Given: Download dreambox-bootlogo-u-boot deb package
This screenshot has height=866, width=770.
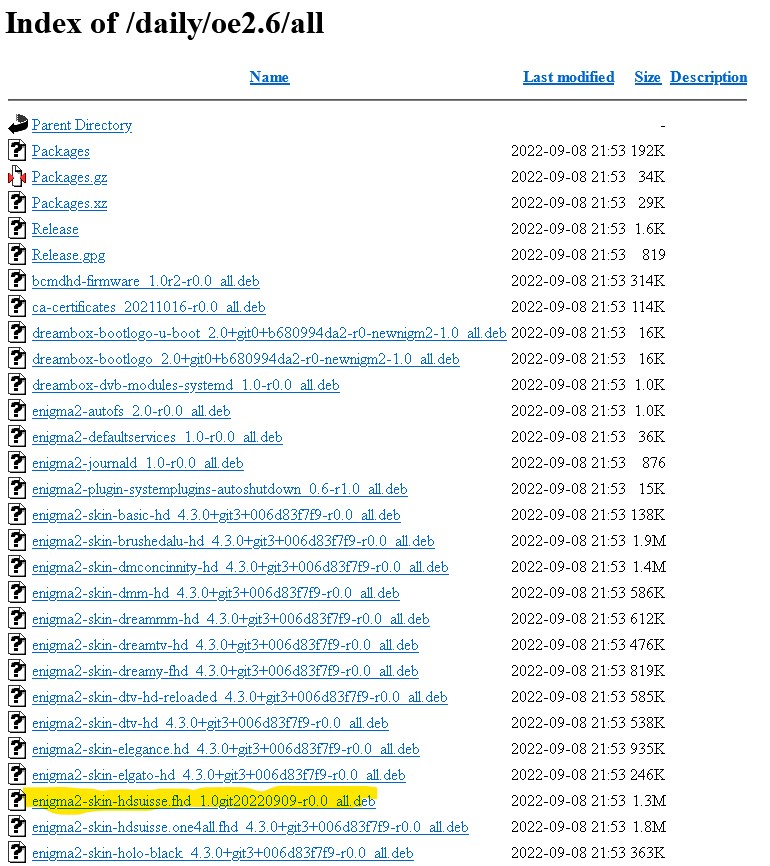Looking at the screenshot, I should (268, 333).
